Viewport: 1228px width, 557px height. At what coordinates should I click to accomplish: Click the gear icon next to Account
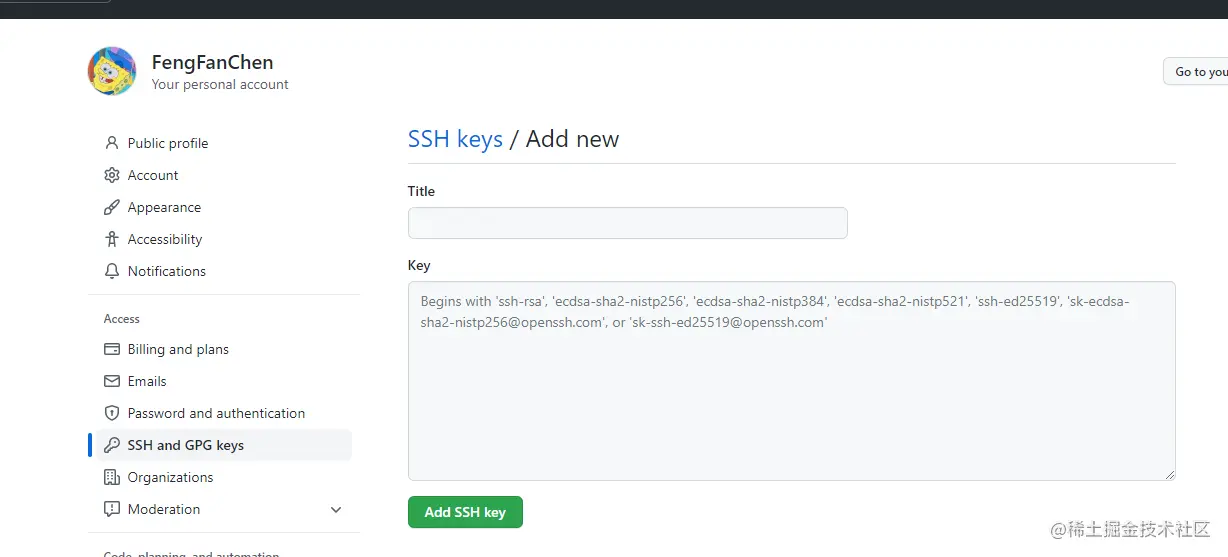click(112, 175)
